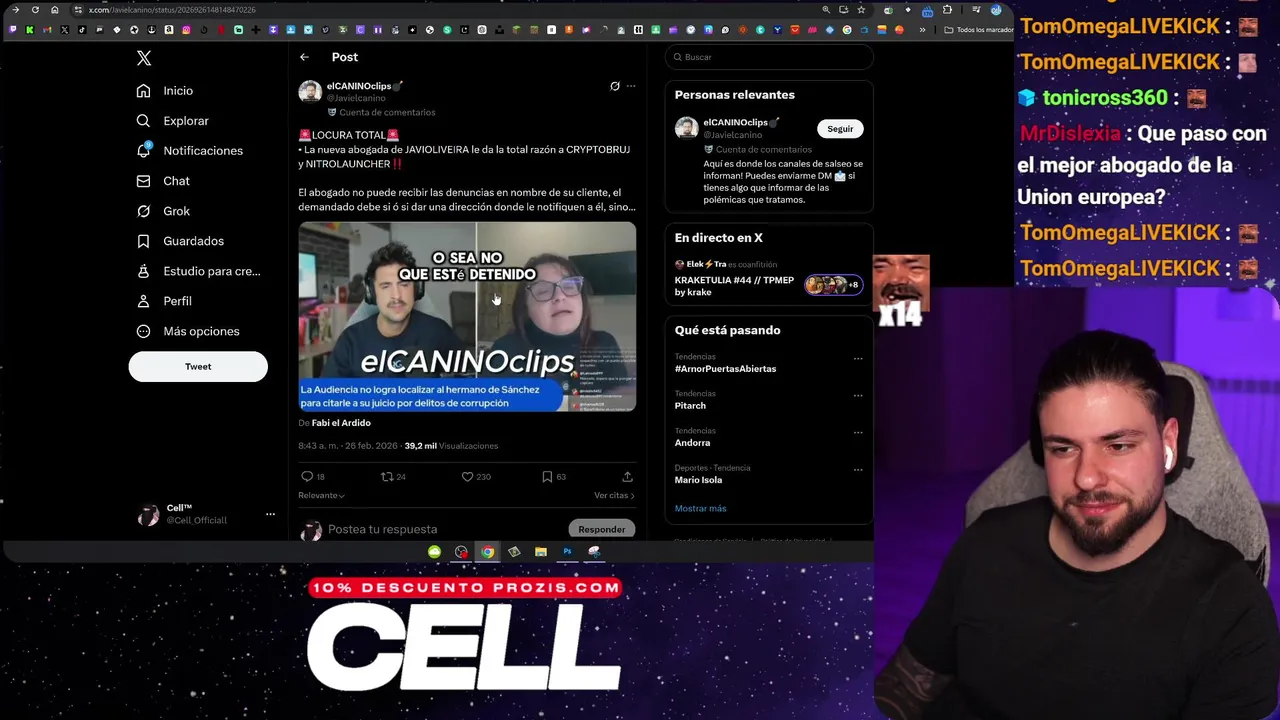Expand hidden bookmarks chevron
Image resolution: width=1280 pixels, height=720 pixels.
(922, 30)
